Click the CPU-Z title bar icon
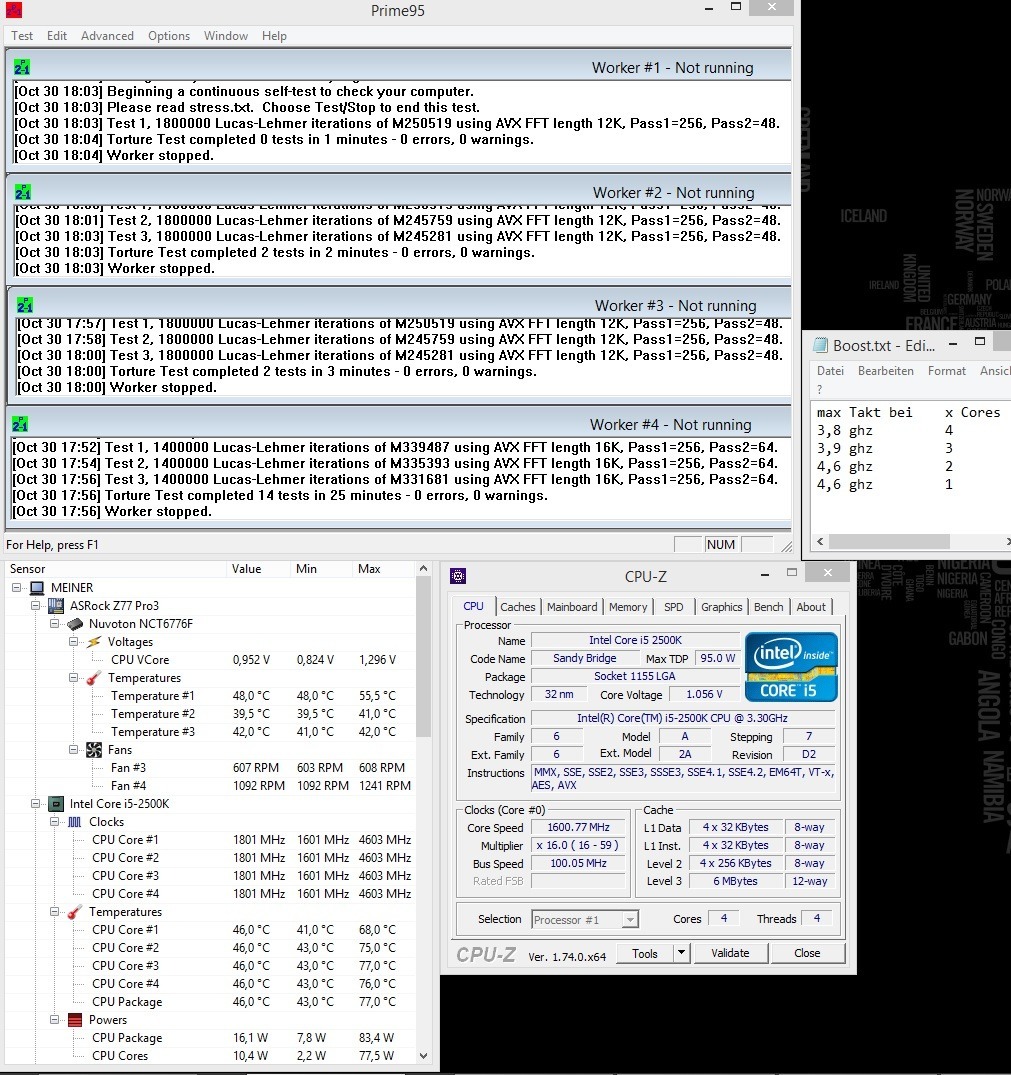 458,576
